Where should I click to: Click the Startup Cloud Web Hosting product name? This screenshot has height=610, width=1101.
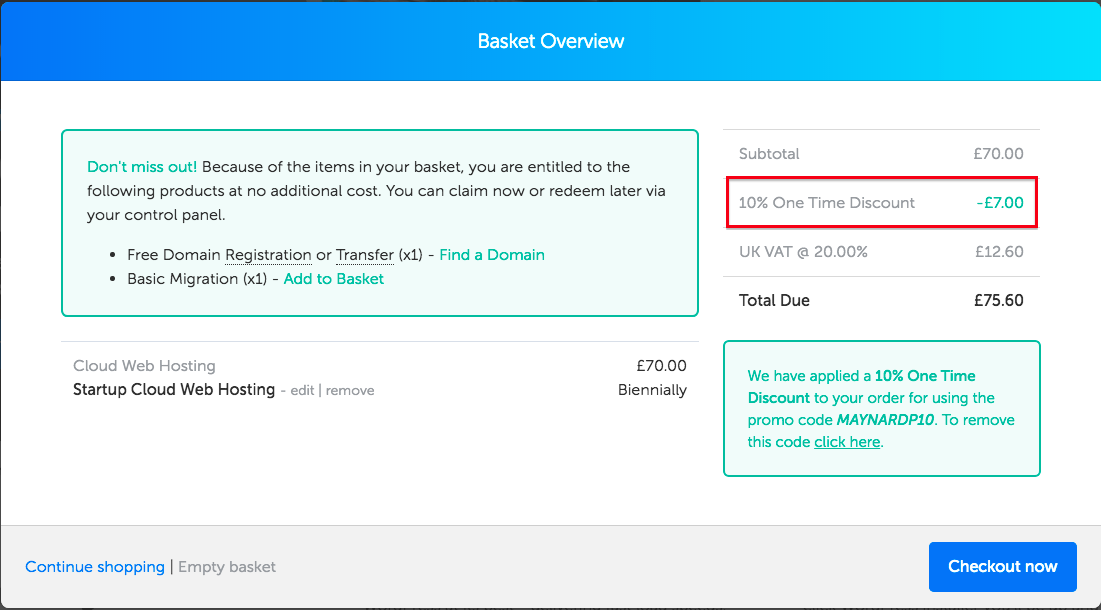click(x=174, y=390)
